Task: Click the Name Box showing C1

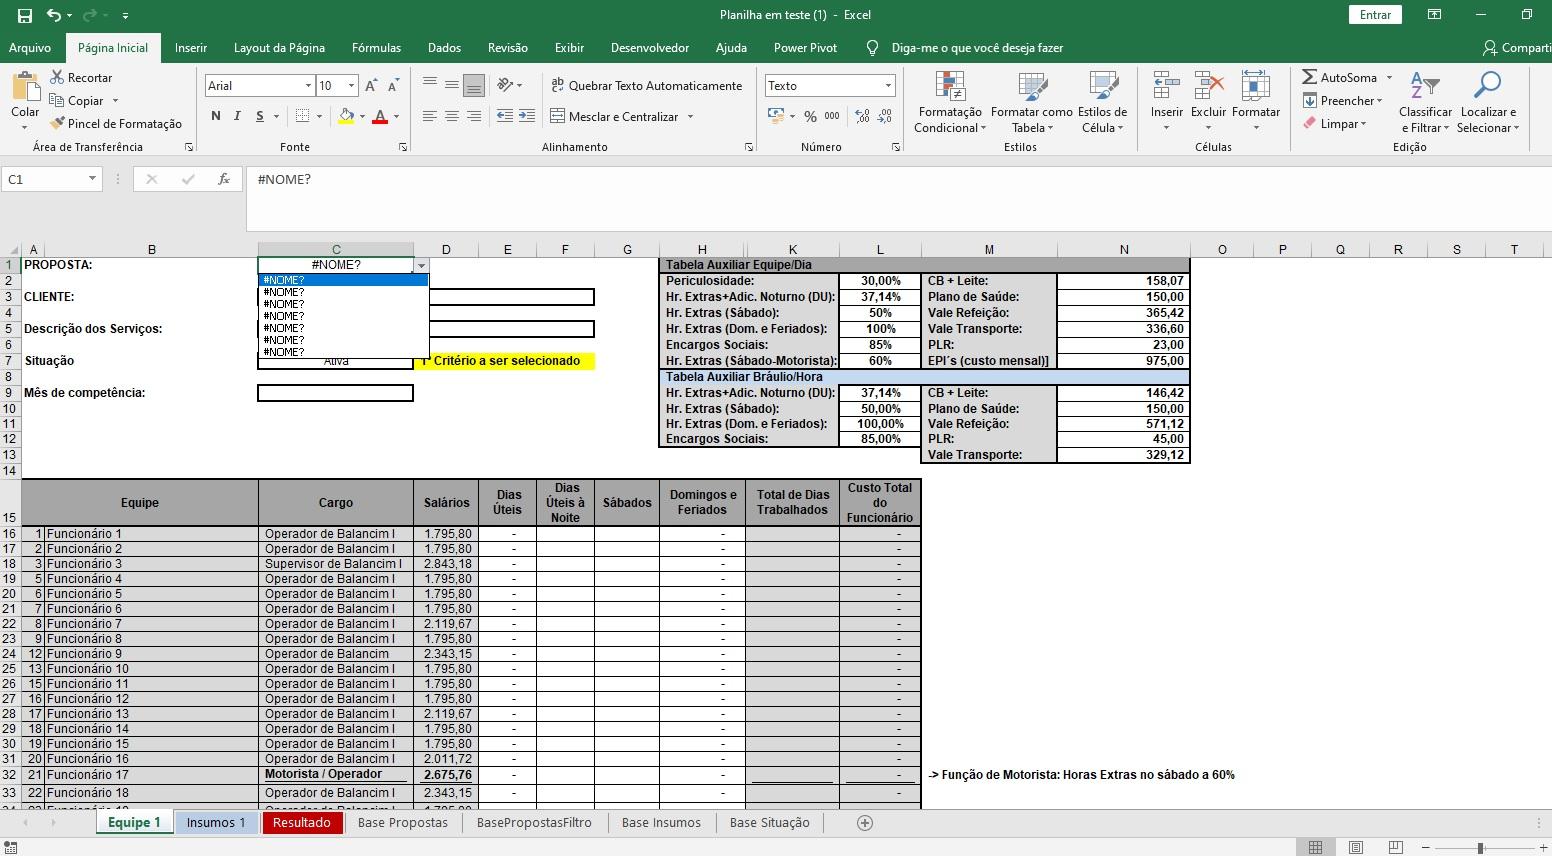Action: [x=51, y=179]
